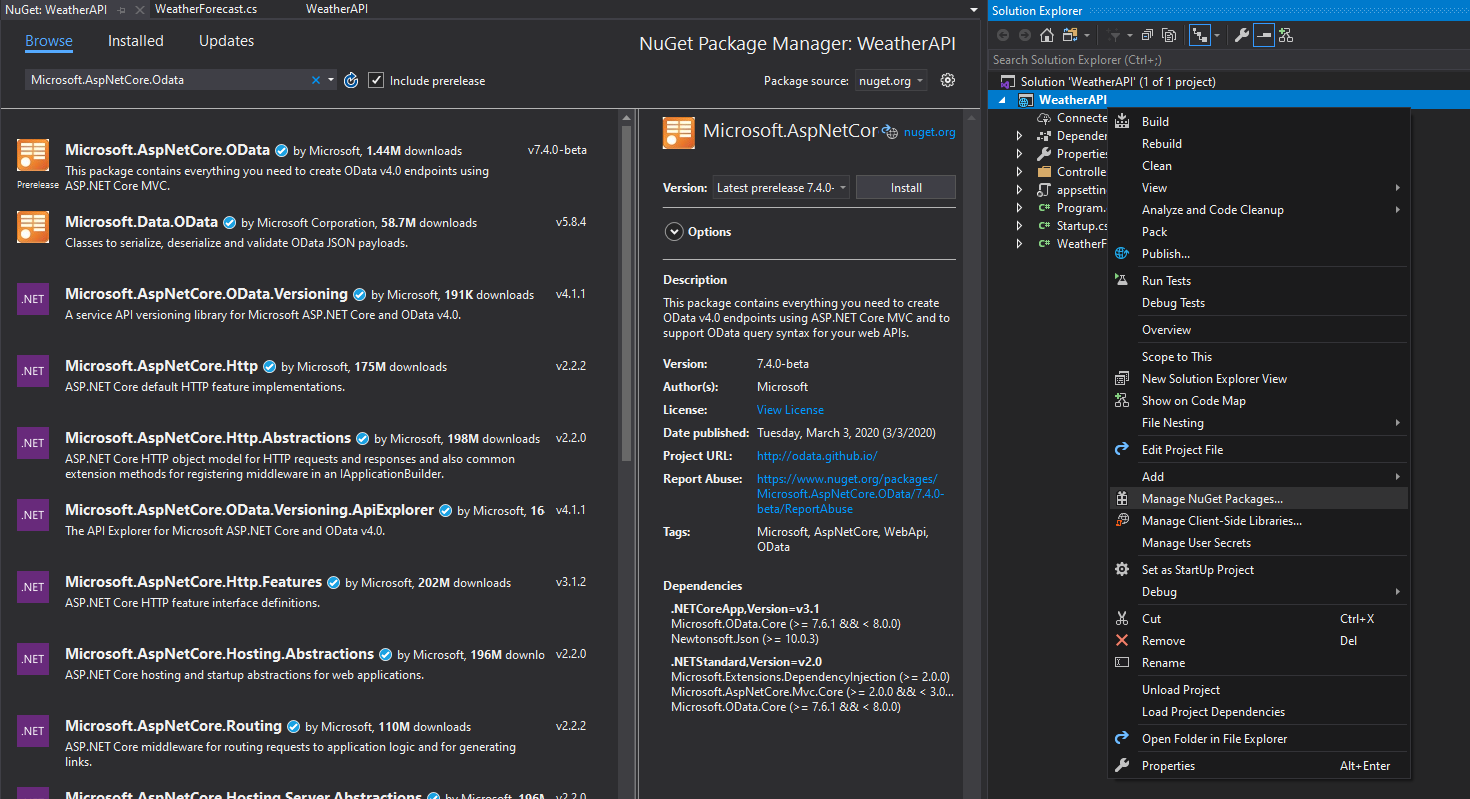Click the Manage NuGet Packages icon in the menu
Image resolution: width=1470 pixels, height=799 pixels.
tap(1122, 498)
